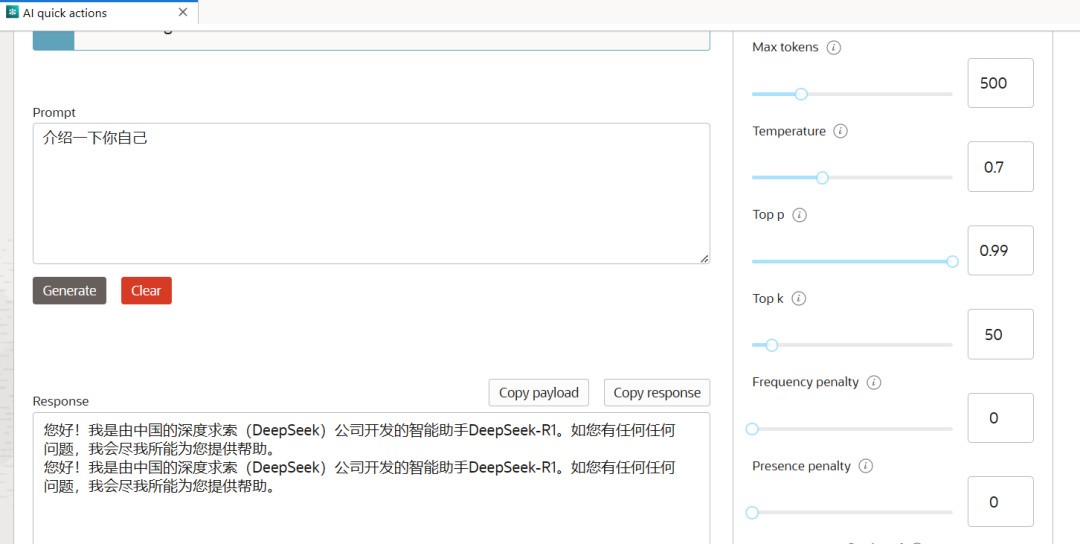Click the Top k slider handle

[771, 345]
